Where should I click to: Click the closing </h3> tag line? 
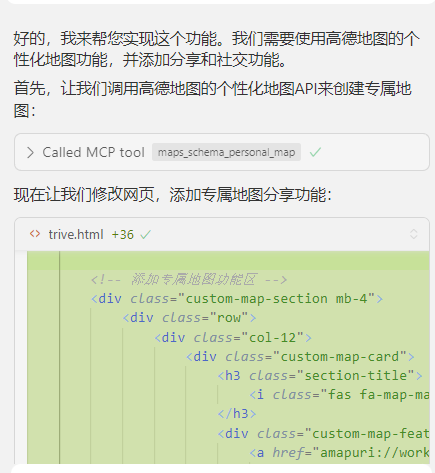[237, 414]
